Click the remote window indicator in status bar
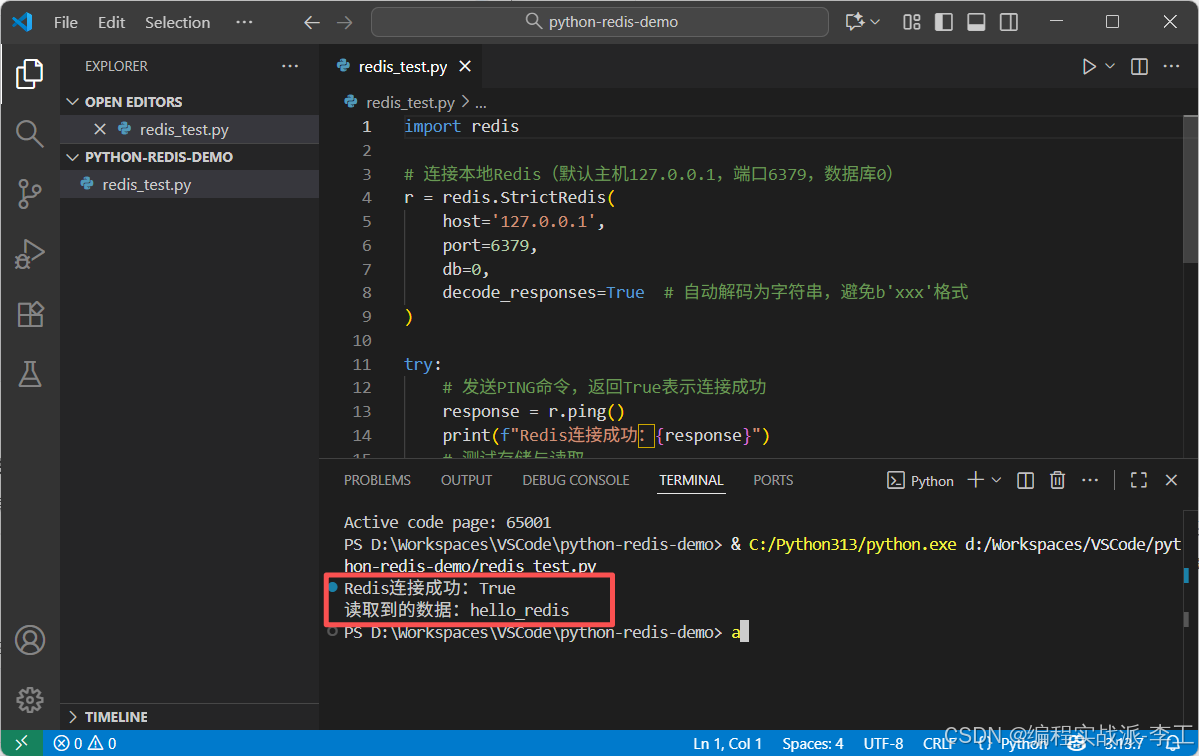 coord(21,742)
